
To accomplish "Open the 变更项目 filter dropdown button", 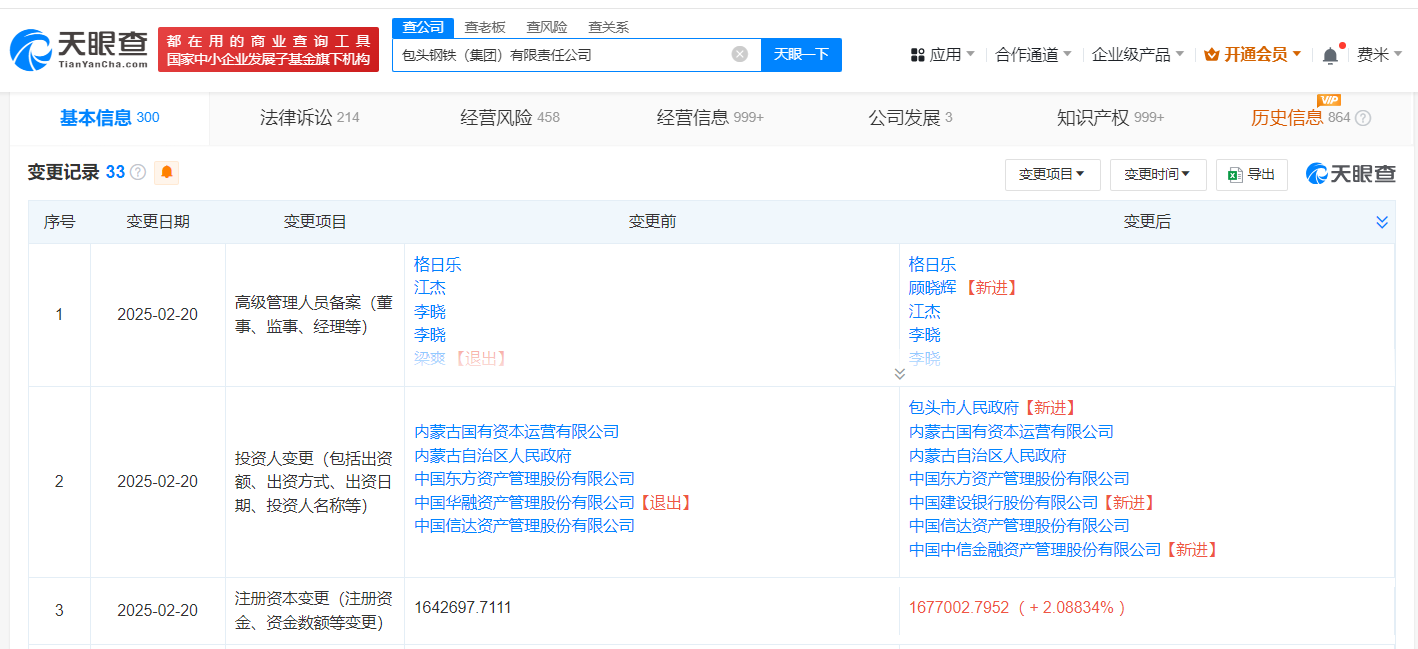I will (1052, 174).
